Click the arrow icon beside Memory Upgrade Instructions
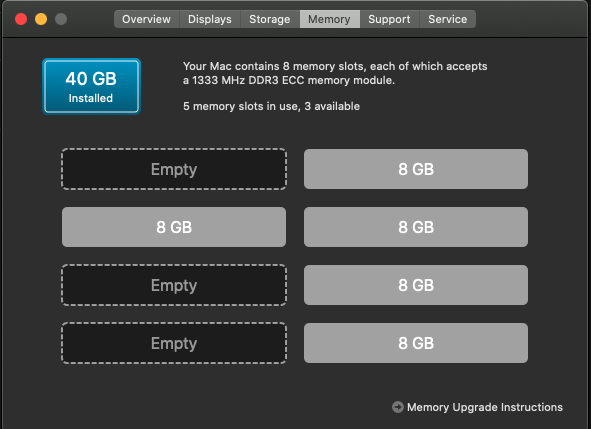 [398, 407]
